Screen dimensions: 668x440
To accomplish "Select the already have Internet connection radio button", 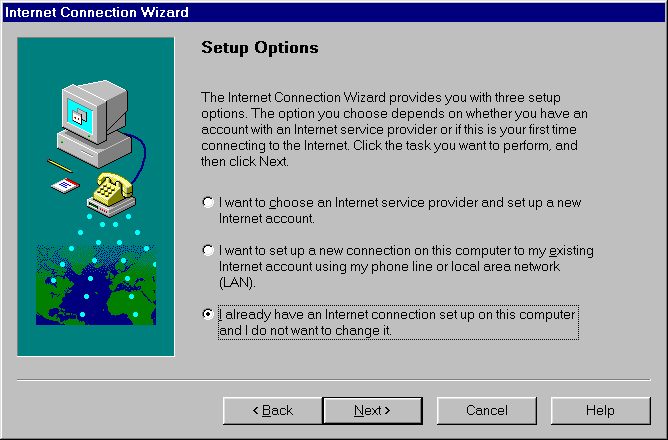I will 208,314.
